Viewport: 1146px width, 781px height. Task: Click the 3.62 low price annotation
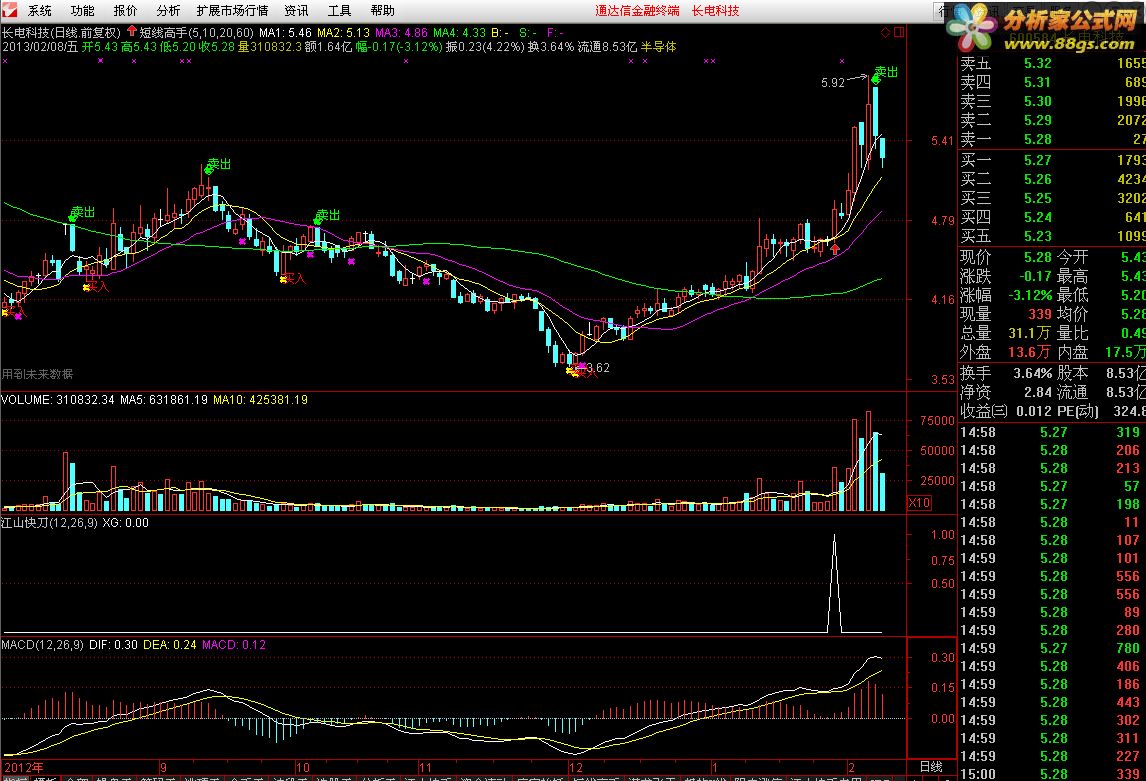(598, 368)
